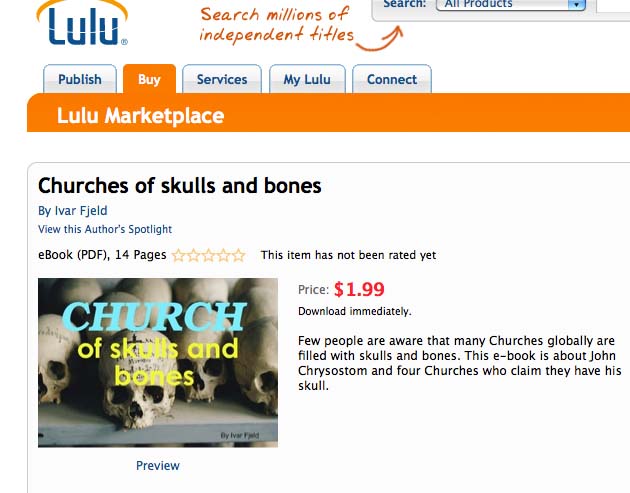Open author link By Ivar Fjeld

coord(73,211)
